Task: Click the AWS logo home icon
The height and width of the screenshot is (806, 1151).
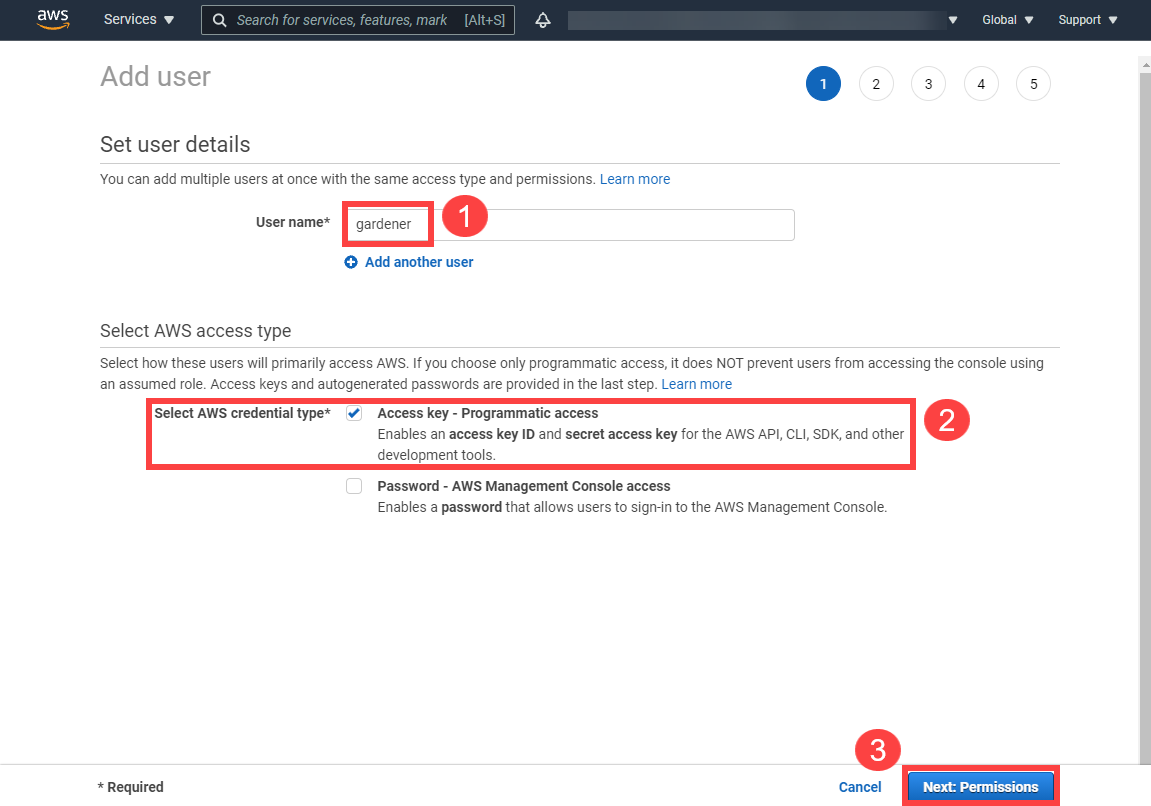Action: click(53, 20)
